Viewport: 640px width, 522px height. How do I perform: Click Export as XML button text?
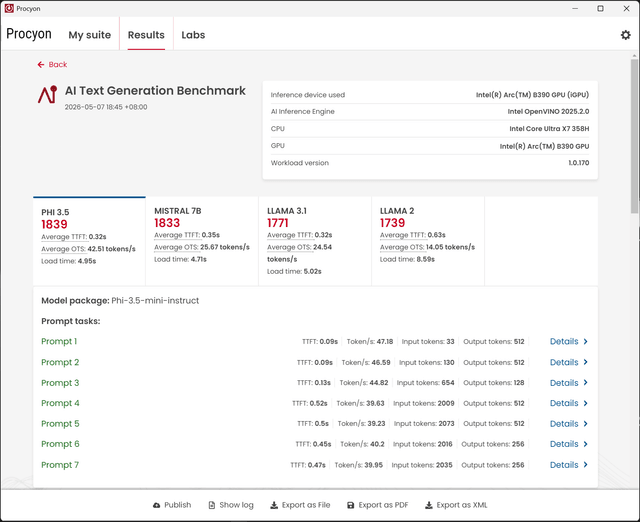[x=462, y=505]
